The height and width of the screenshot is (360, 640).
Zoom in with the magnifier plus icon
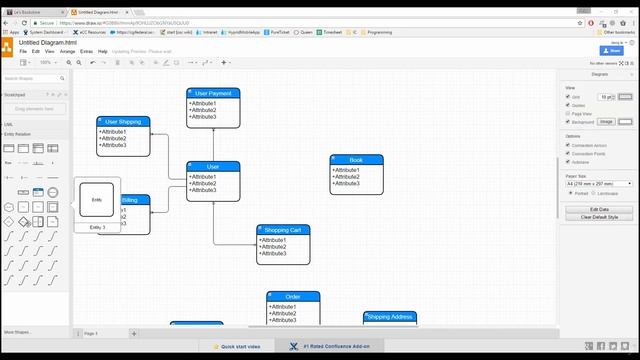(x=69, y=62)
